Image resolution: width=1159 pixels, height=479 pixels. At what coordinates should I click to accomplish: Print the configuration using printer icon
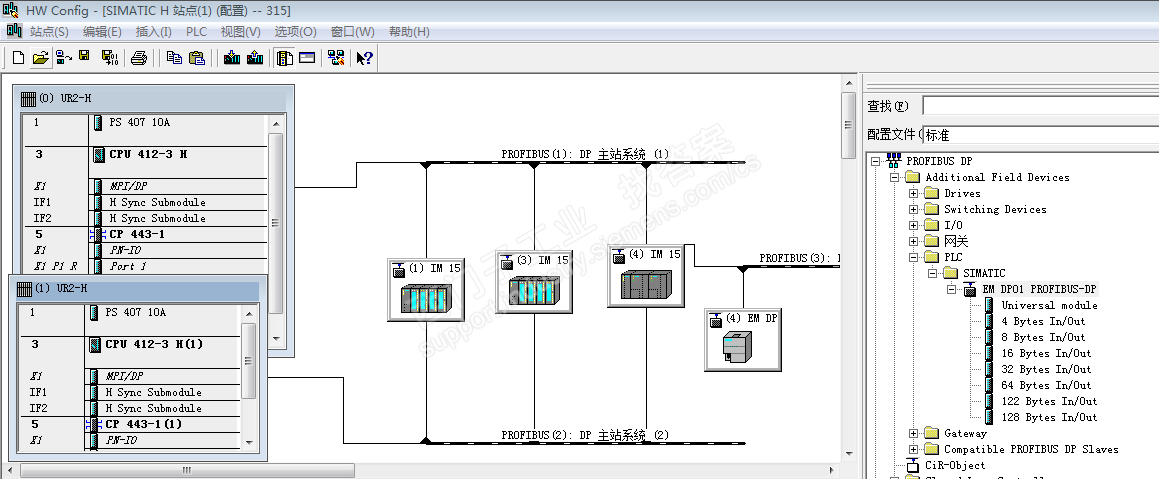point(139,58)
